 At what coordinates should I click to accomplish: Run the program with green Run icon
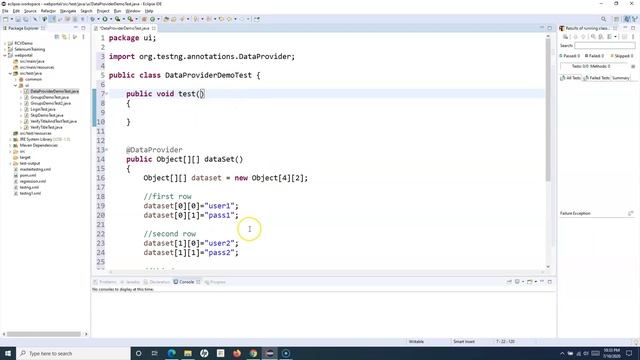pyautogui.click(x=105, y=19)
